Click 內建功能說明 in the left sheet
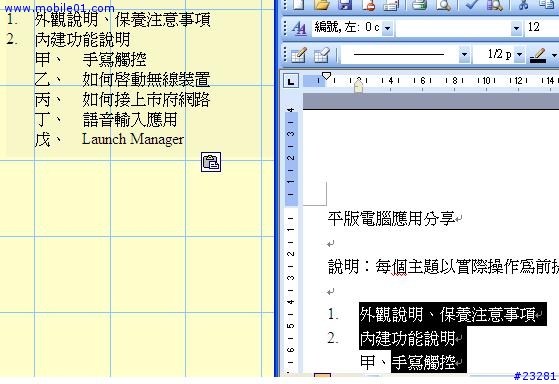This screenshot has width=559, height=384. pyautogui.click(x=82, y=40)
